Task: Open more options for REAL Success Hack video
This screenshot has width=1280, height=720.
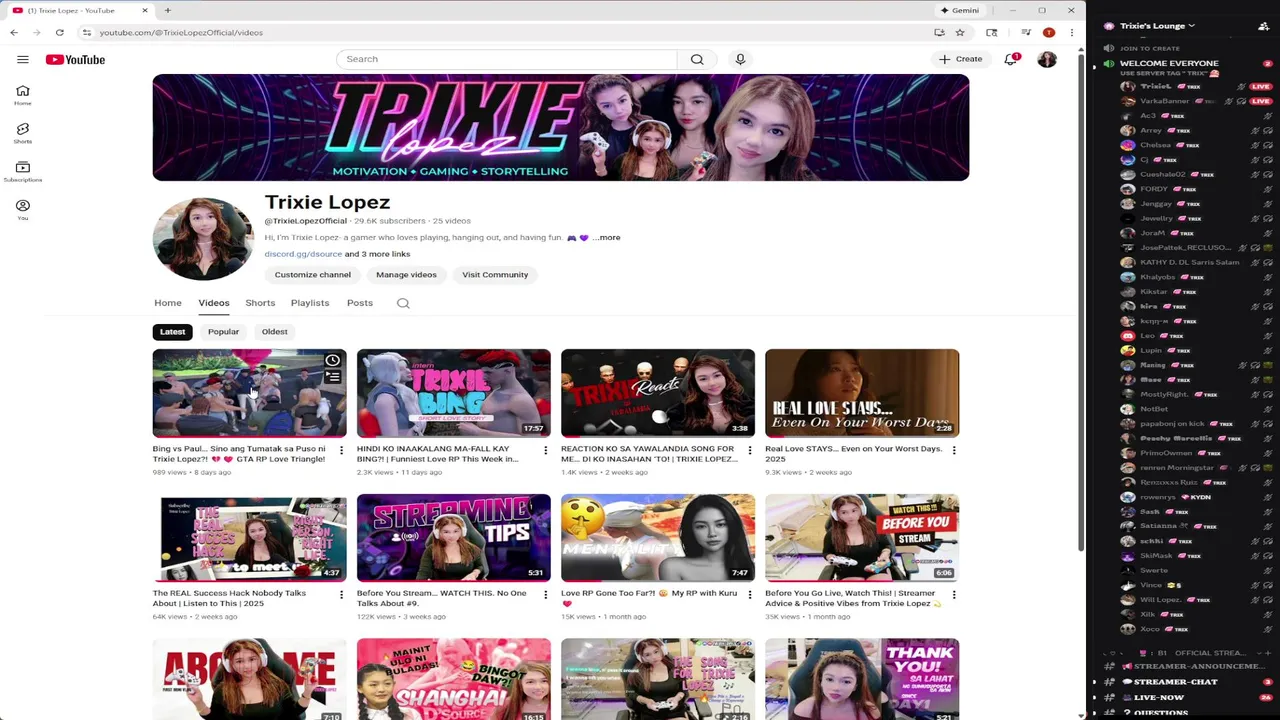Action: 341,595
